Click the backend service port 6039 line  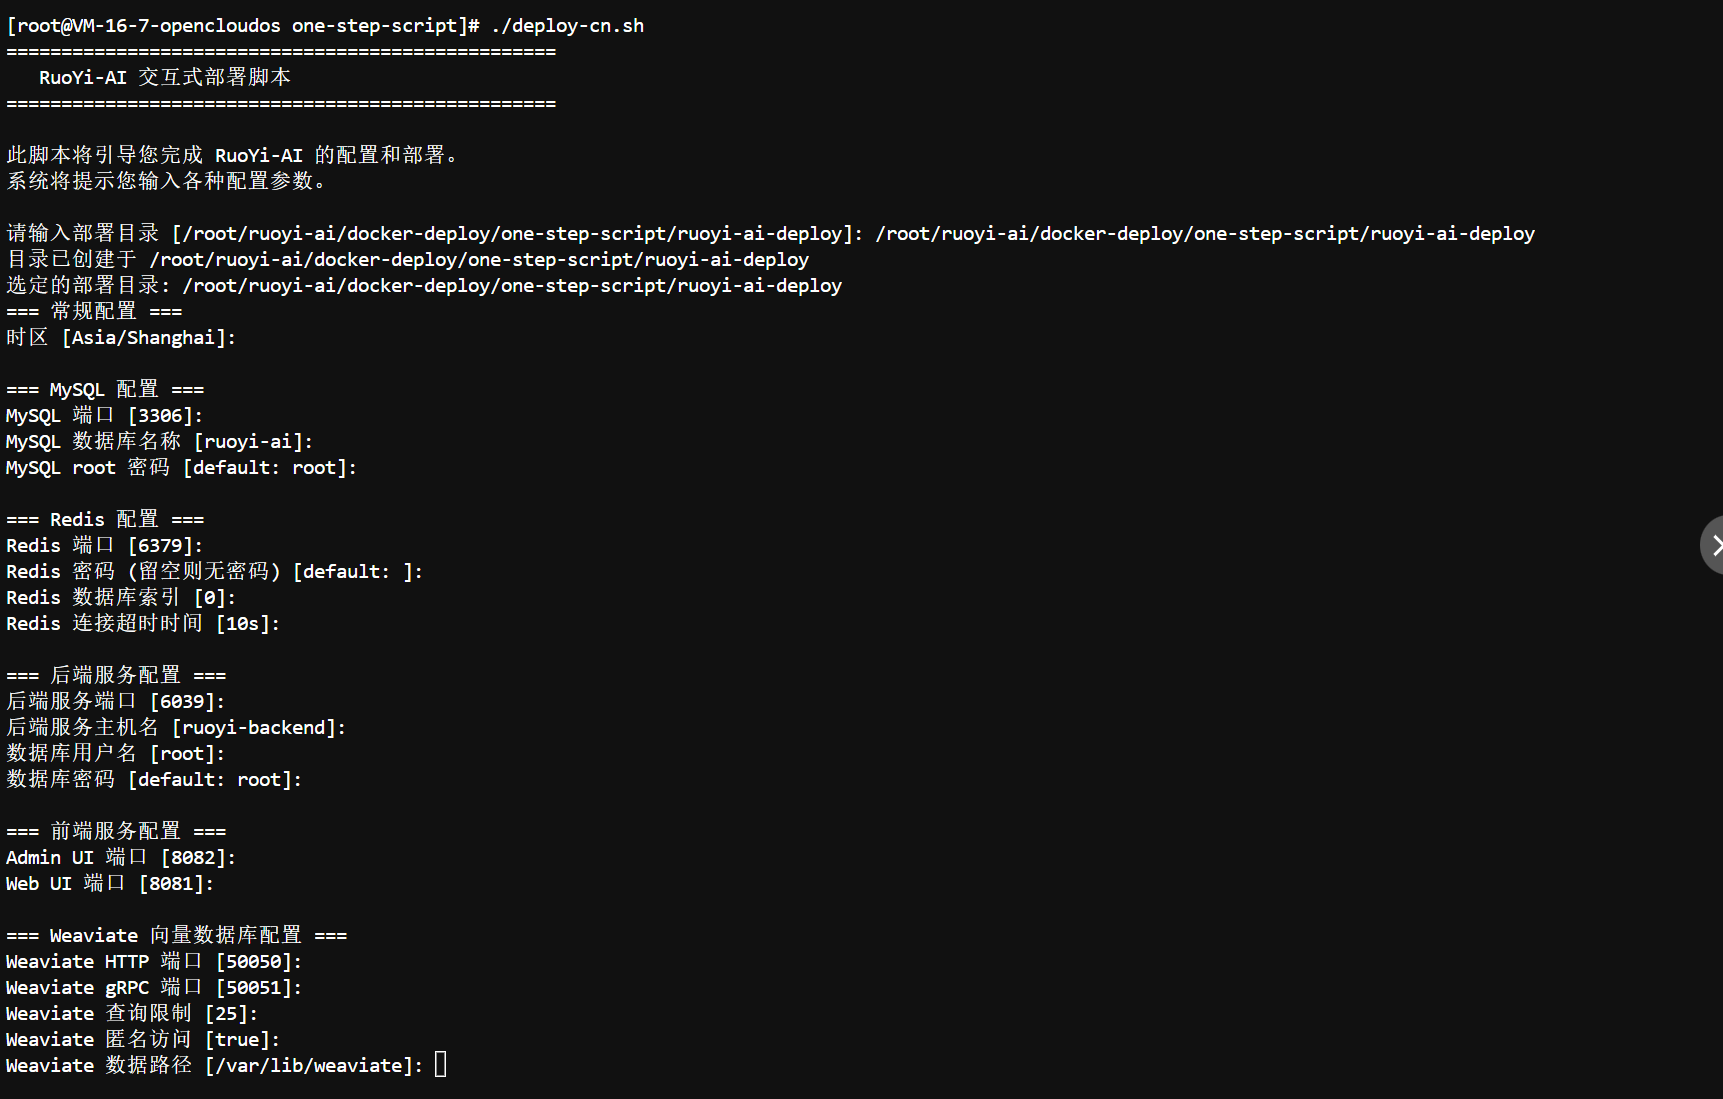pyautogui.click(x=116, y=702)
